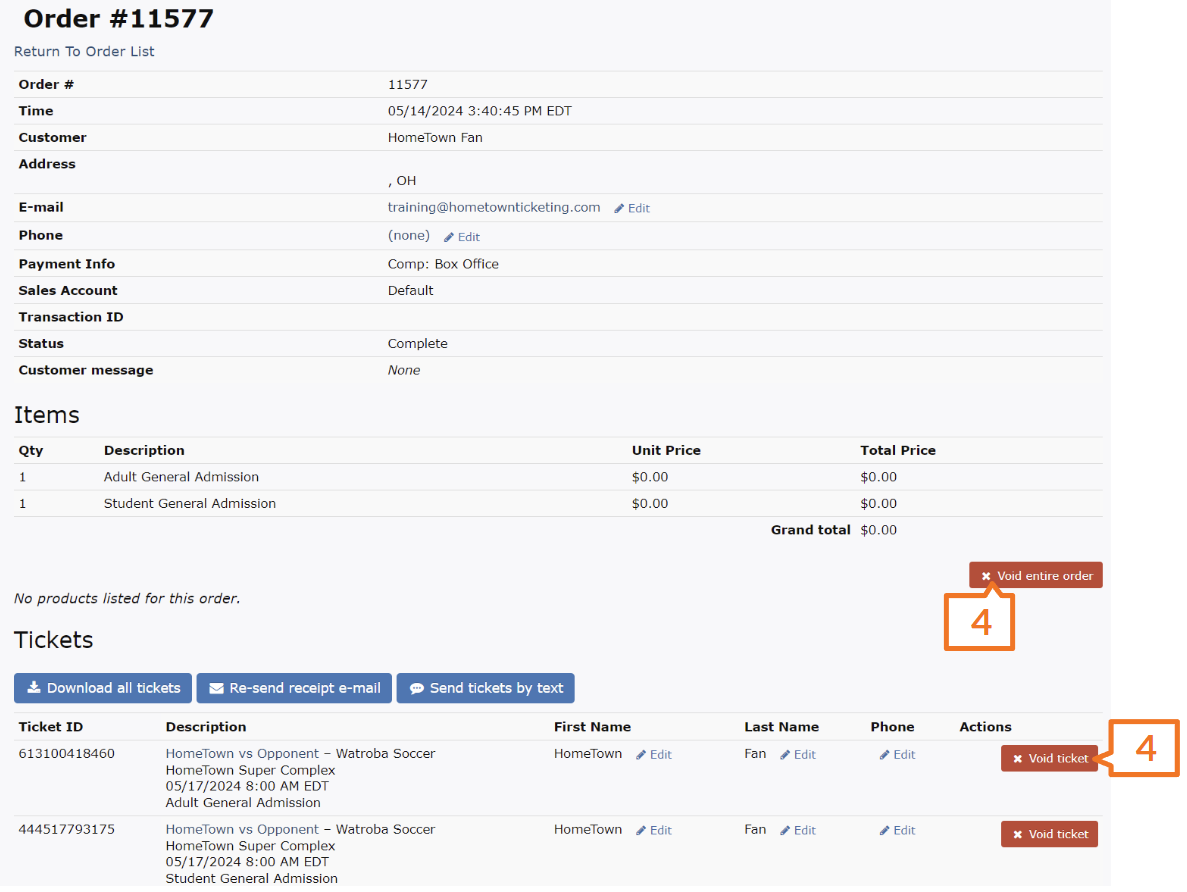Click the training@hometownticketing.com e-mail address
Image resolution: width=1187 pixels, height=892 pixels.
coord(494,208)
